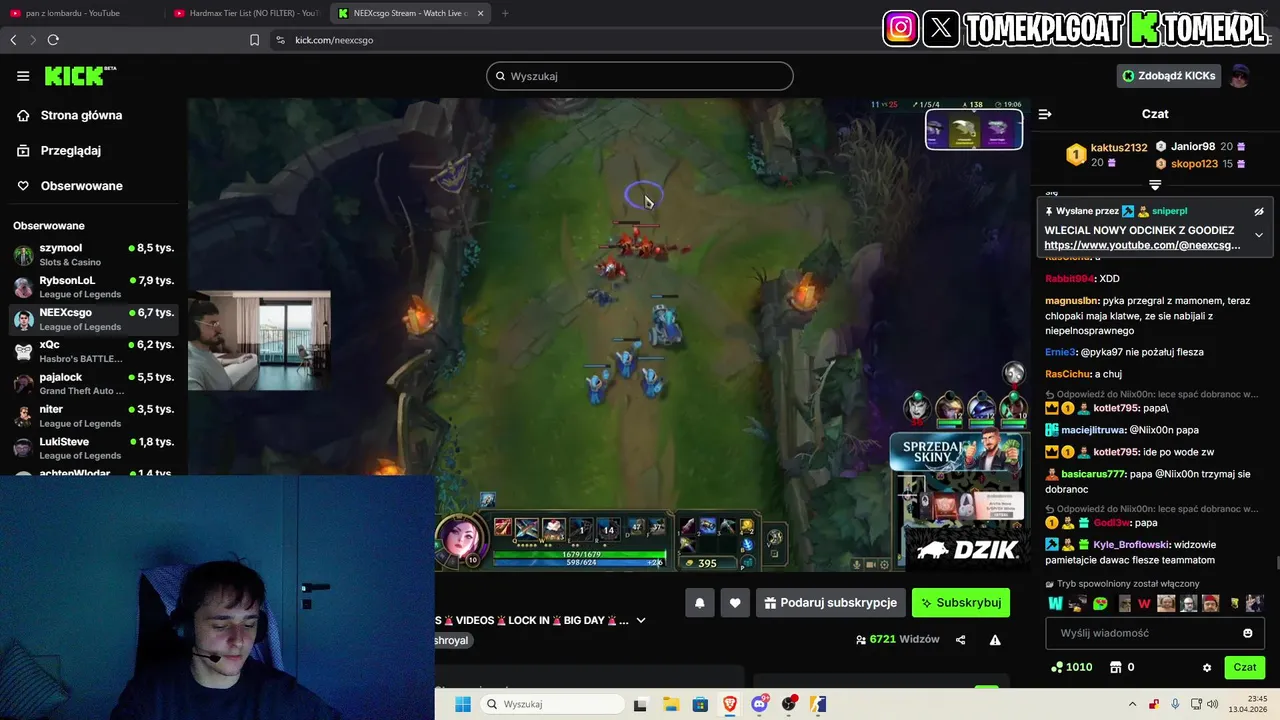Click Janior98 on the gift leaderboard
This screenshot has height=720, width=1280.
point(1192,147)
